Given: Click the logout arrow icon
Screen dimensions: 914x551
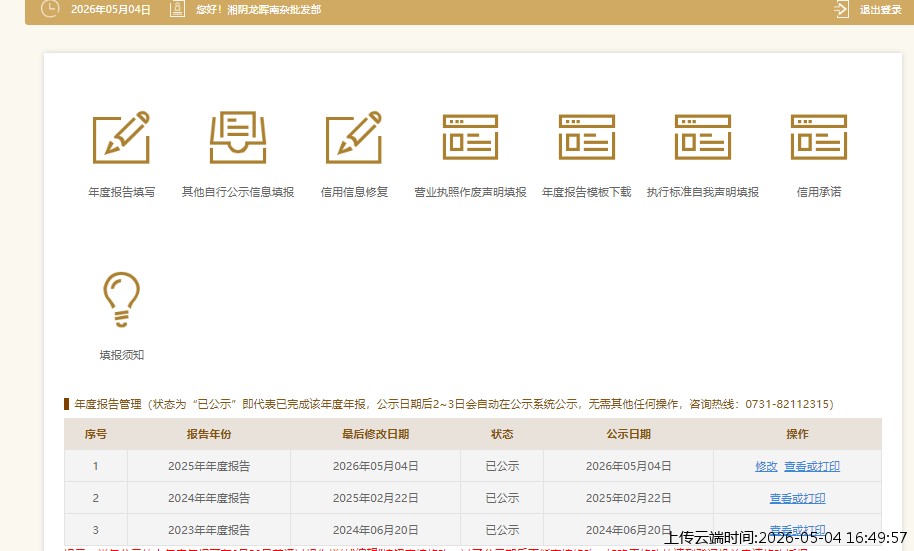Looking at the screenshot, I should [x=841, y=9].
